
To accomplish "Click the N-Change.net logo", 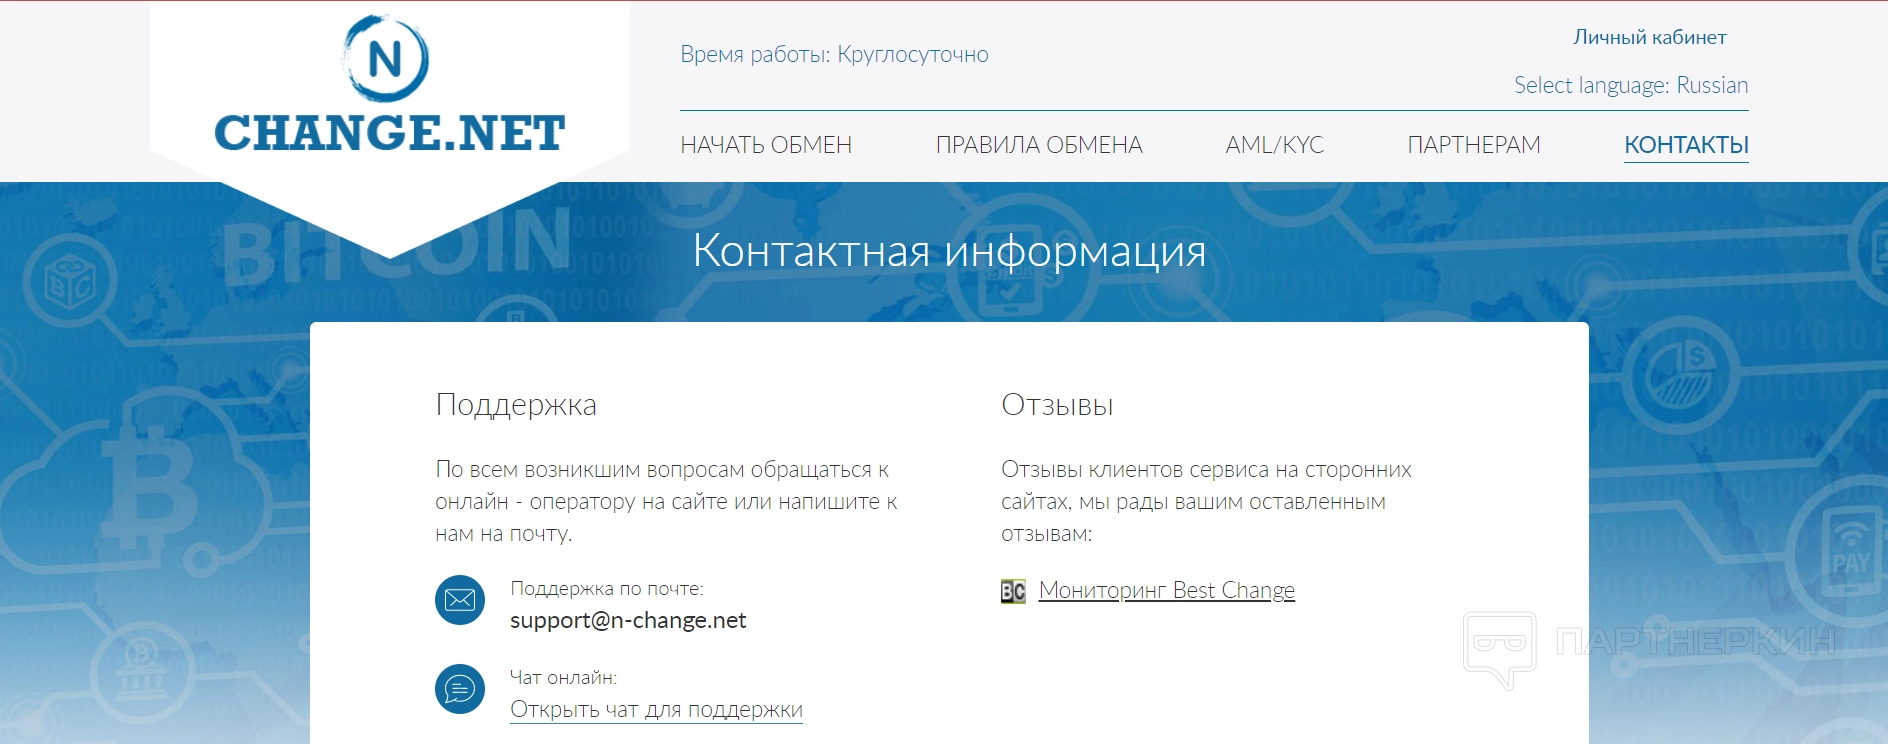I will tap(389, 85).
